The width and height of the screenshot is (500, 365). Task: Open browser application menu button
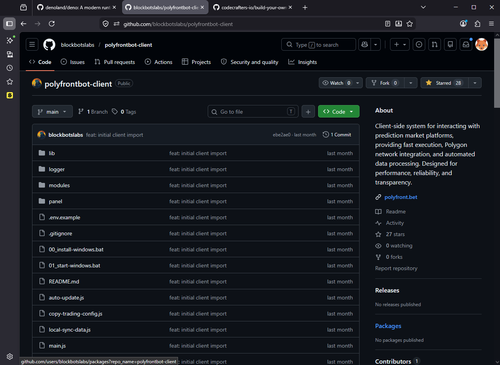point(491,24)
